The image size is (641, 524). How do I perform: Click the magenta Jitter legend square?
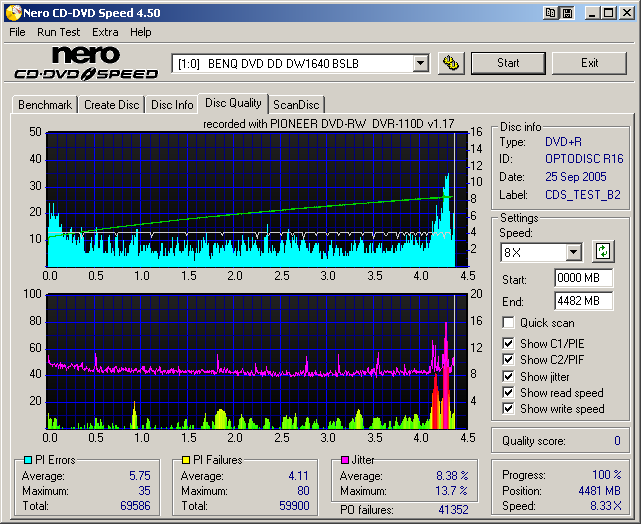point(344,460)
